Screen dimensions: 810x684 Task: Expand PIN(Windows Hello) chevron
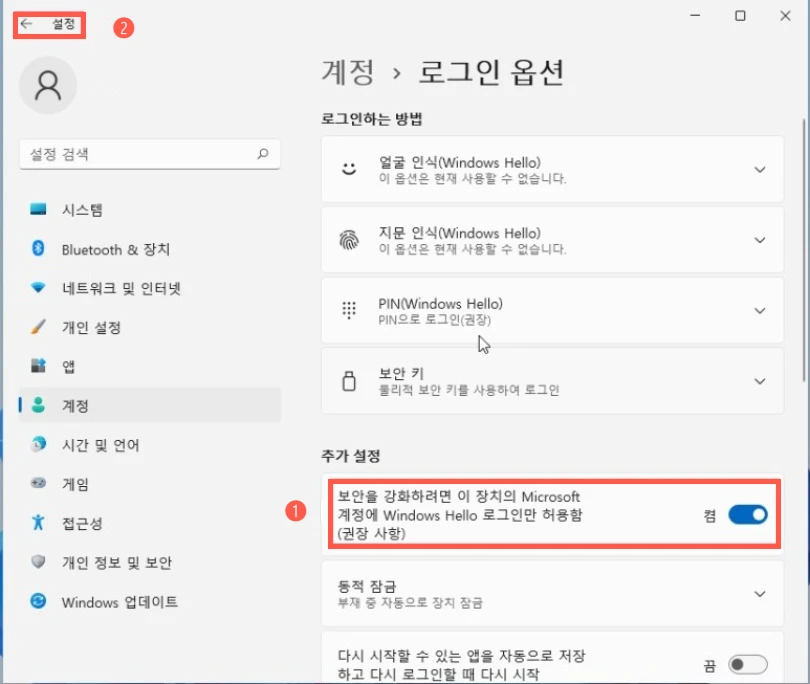pos(759,310)
